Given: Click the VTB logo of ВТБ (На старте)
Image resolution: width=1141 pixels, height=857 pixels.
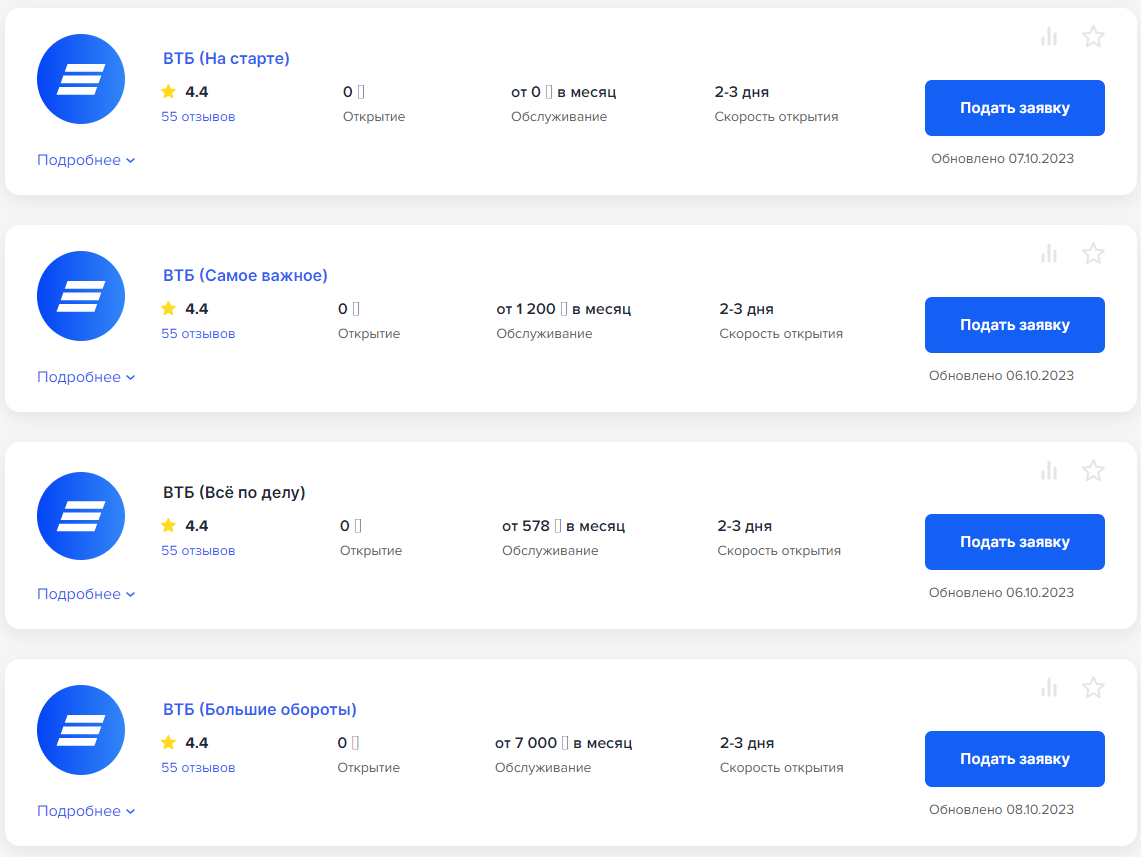Looking at the screenshot, I should [81, 79].
